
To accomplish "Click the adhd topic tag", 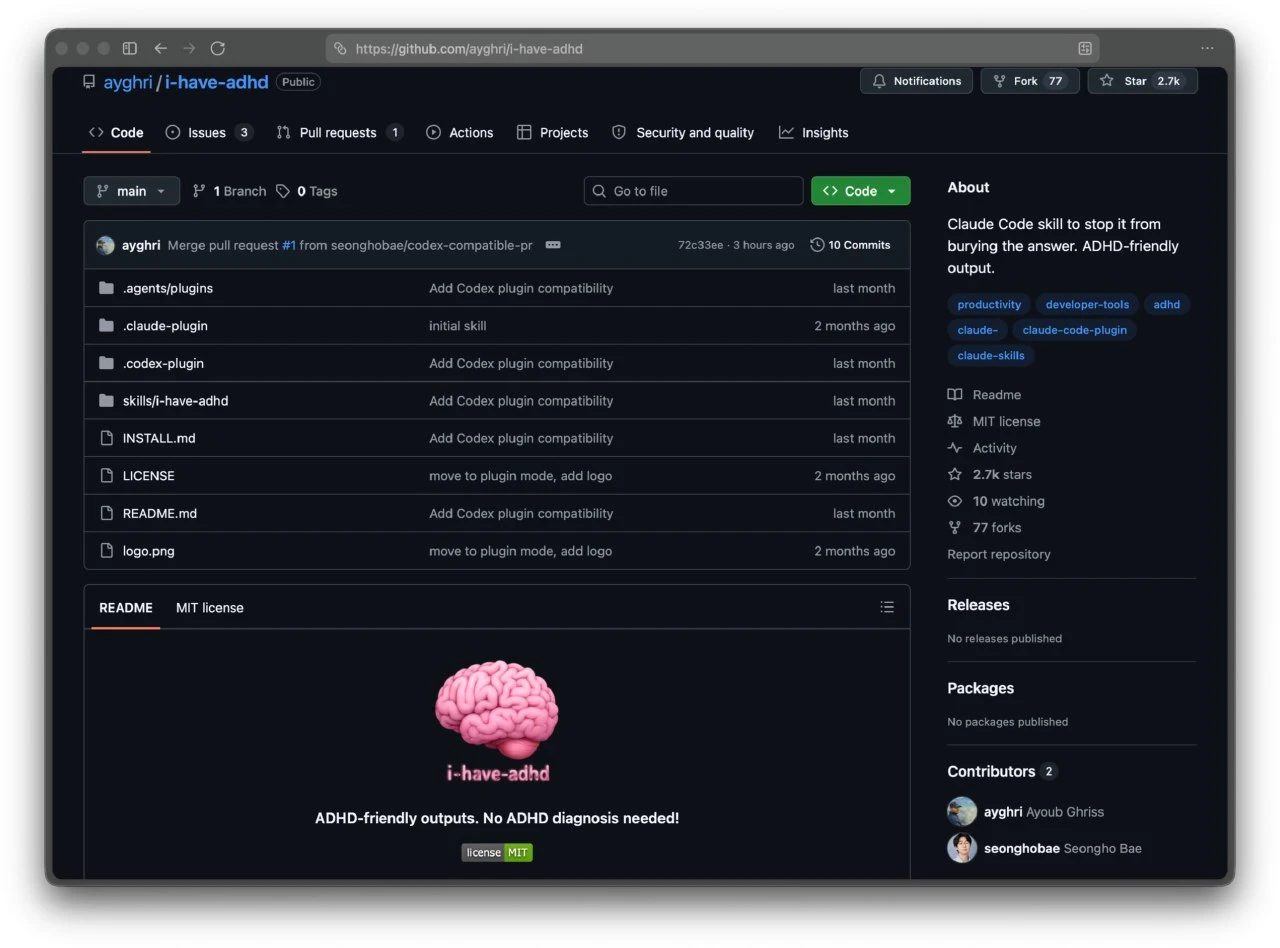I will 1166,304.
